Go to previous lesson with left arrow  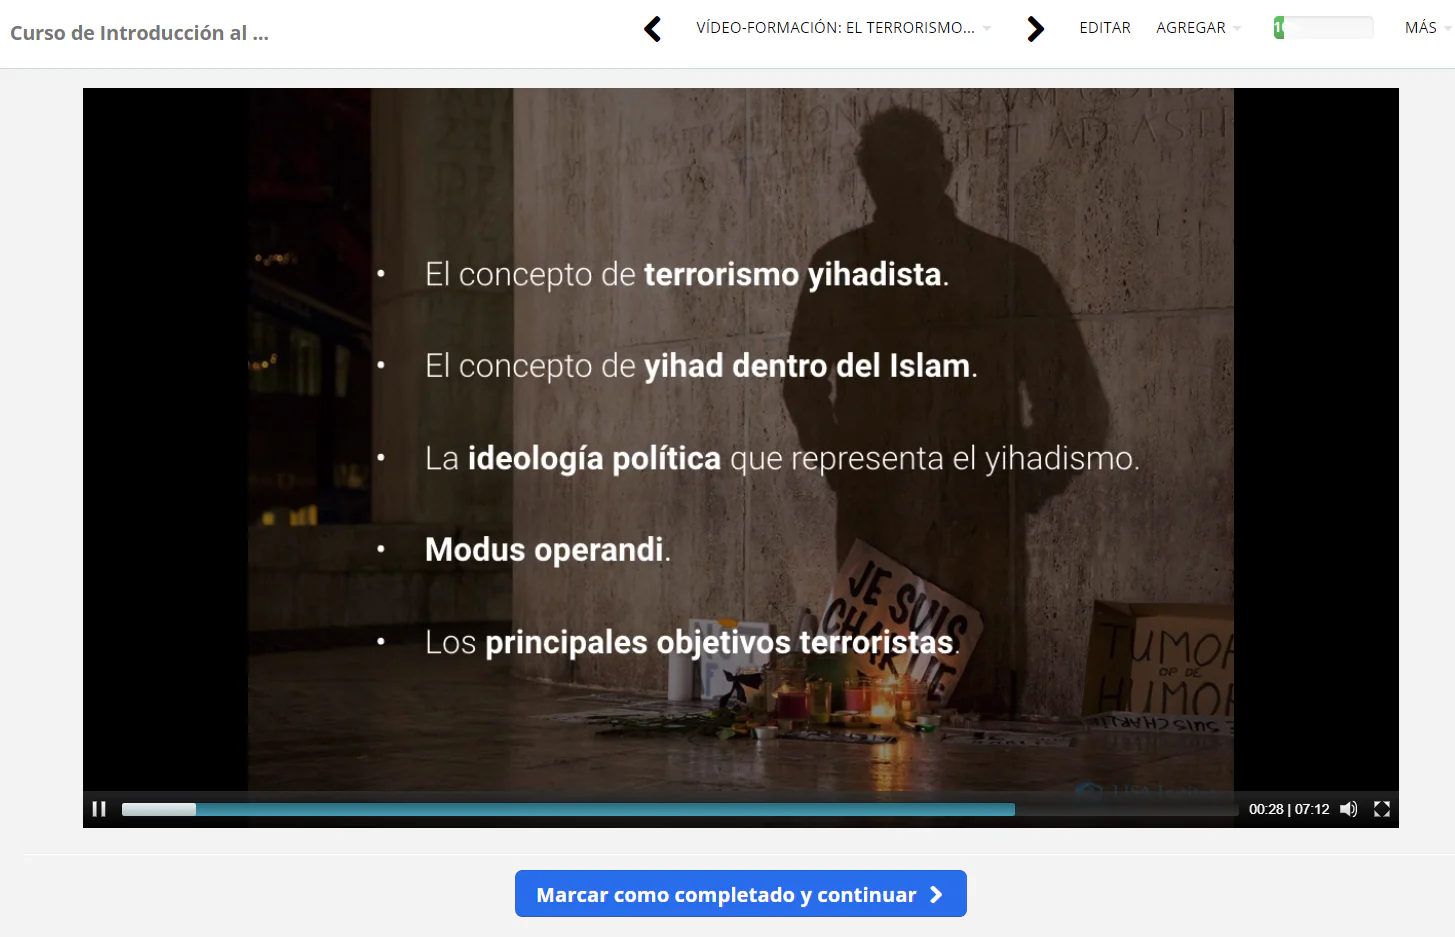point(653,29)
